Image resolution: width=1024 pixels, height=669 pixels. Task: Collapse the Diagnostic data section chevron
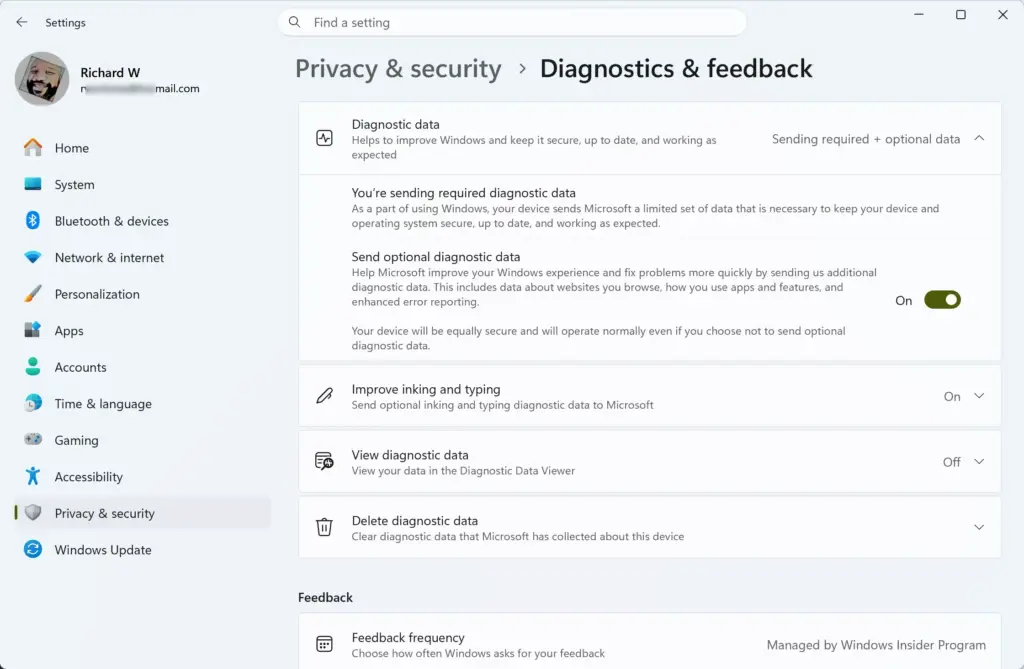click(979, 139)
